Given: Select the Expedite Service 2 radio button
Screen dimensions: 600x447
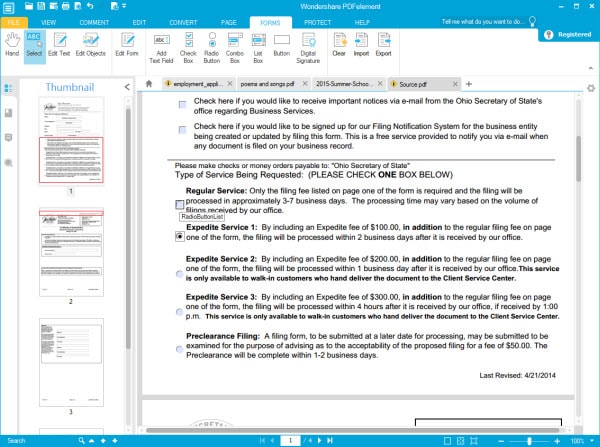Looking at the screenshot, I should tap(179, 274).
